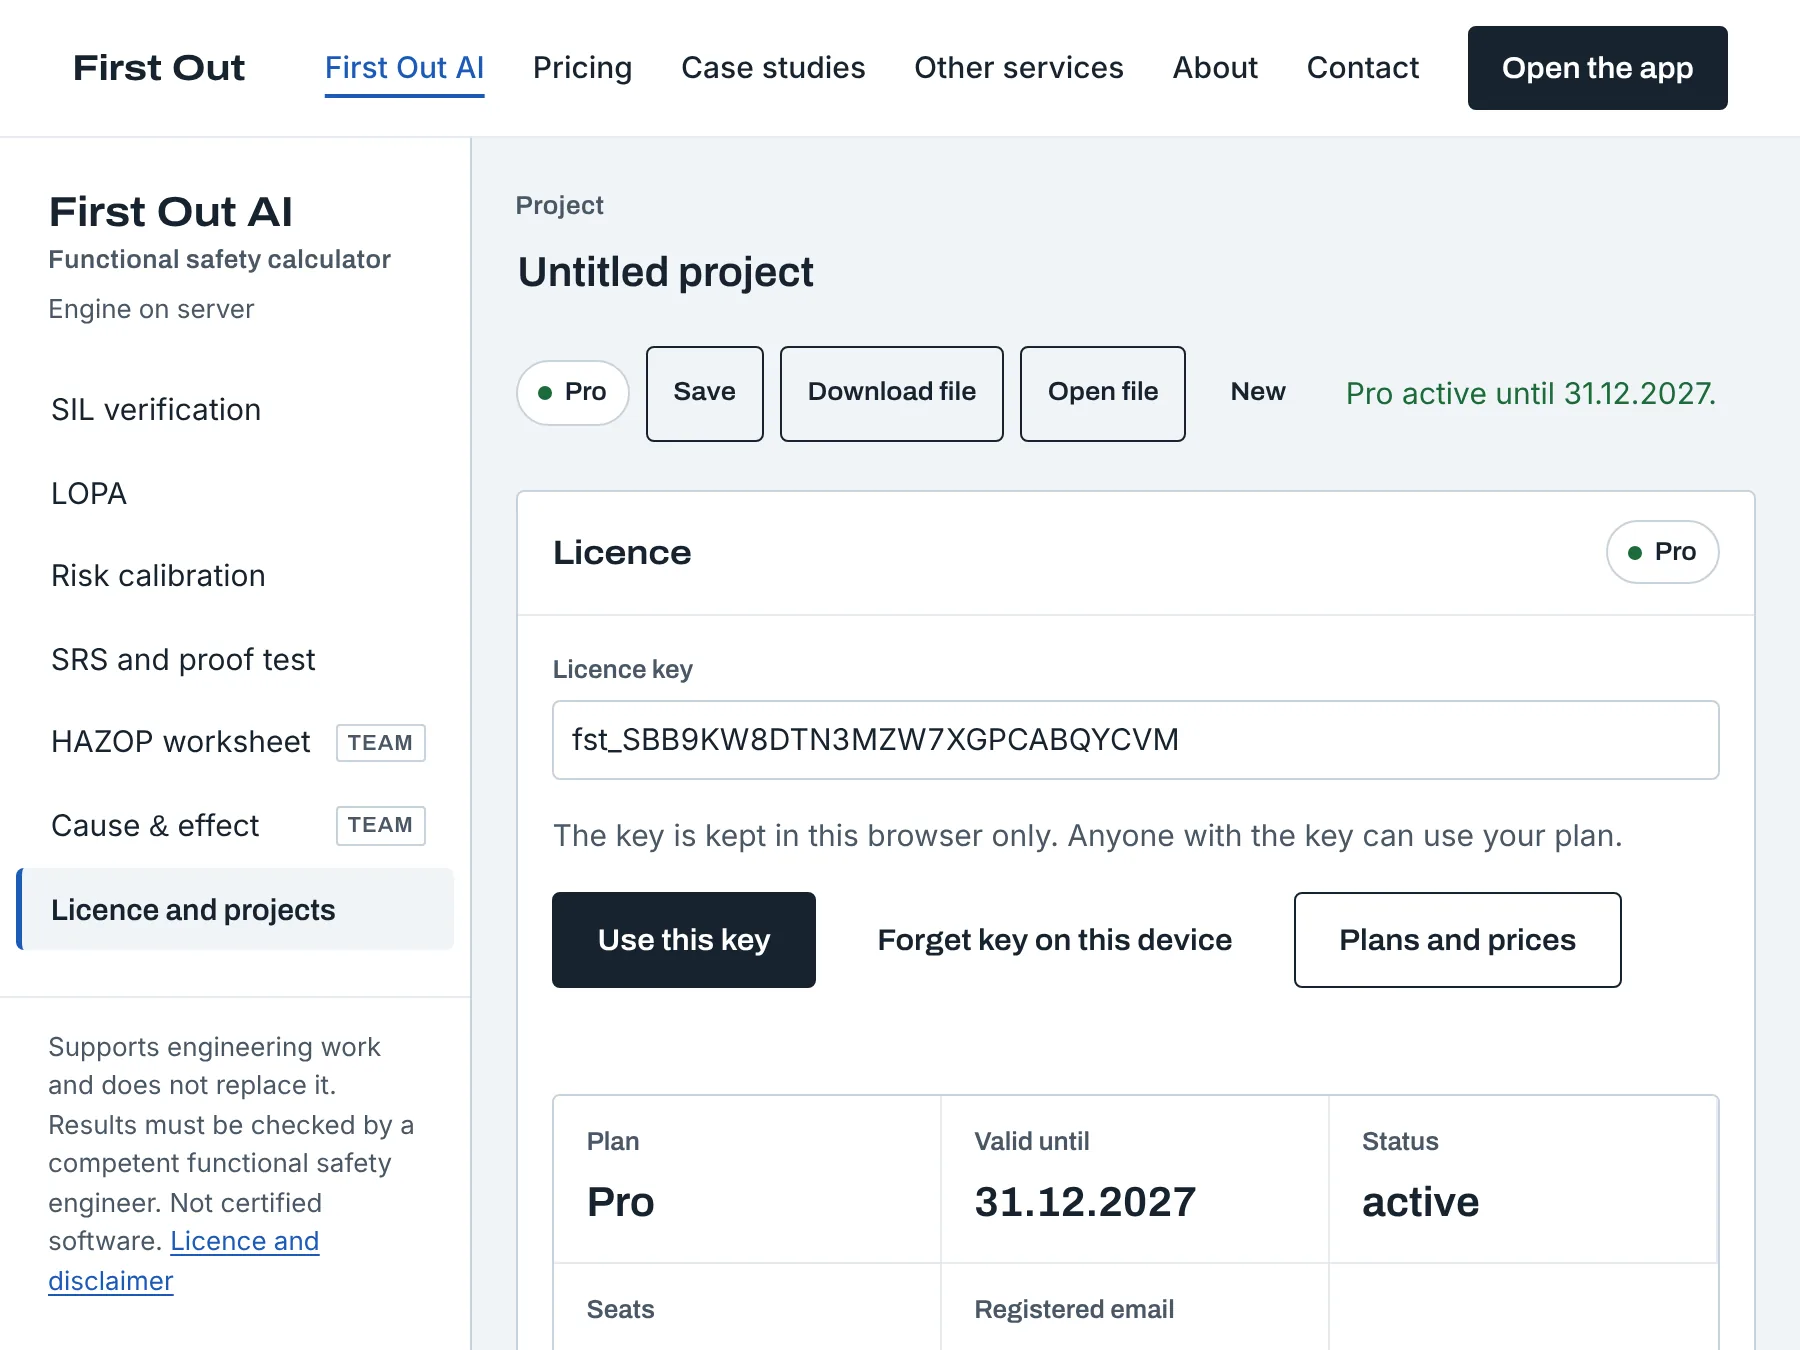Click the 'First Out AI' sidebar heading
1800x1350 pixels.
pyautogui.click(x=170, y=212)
